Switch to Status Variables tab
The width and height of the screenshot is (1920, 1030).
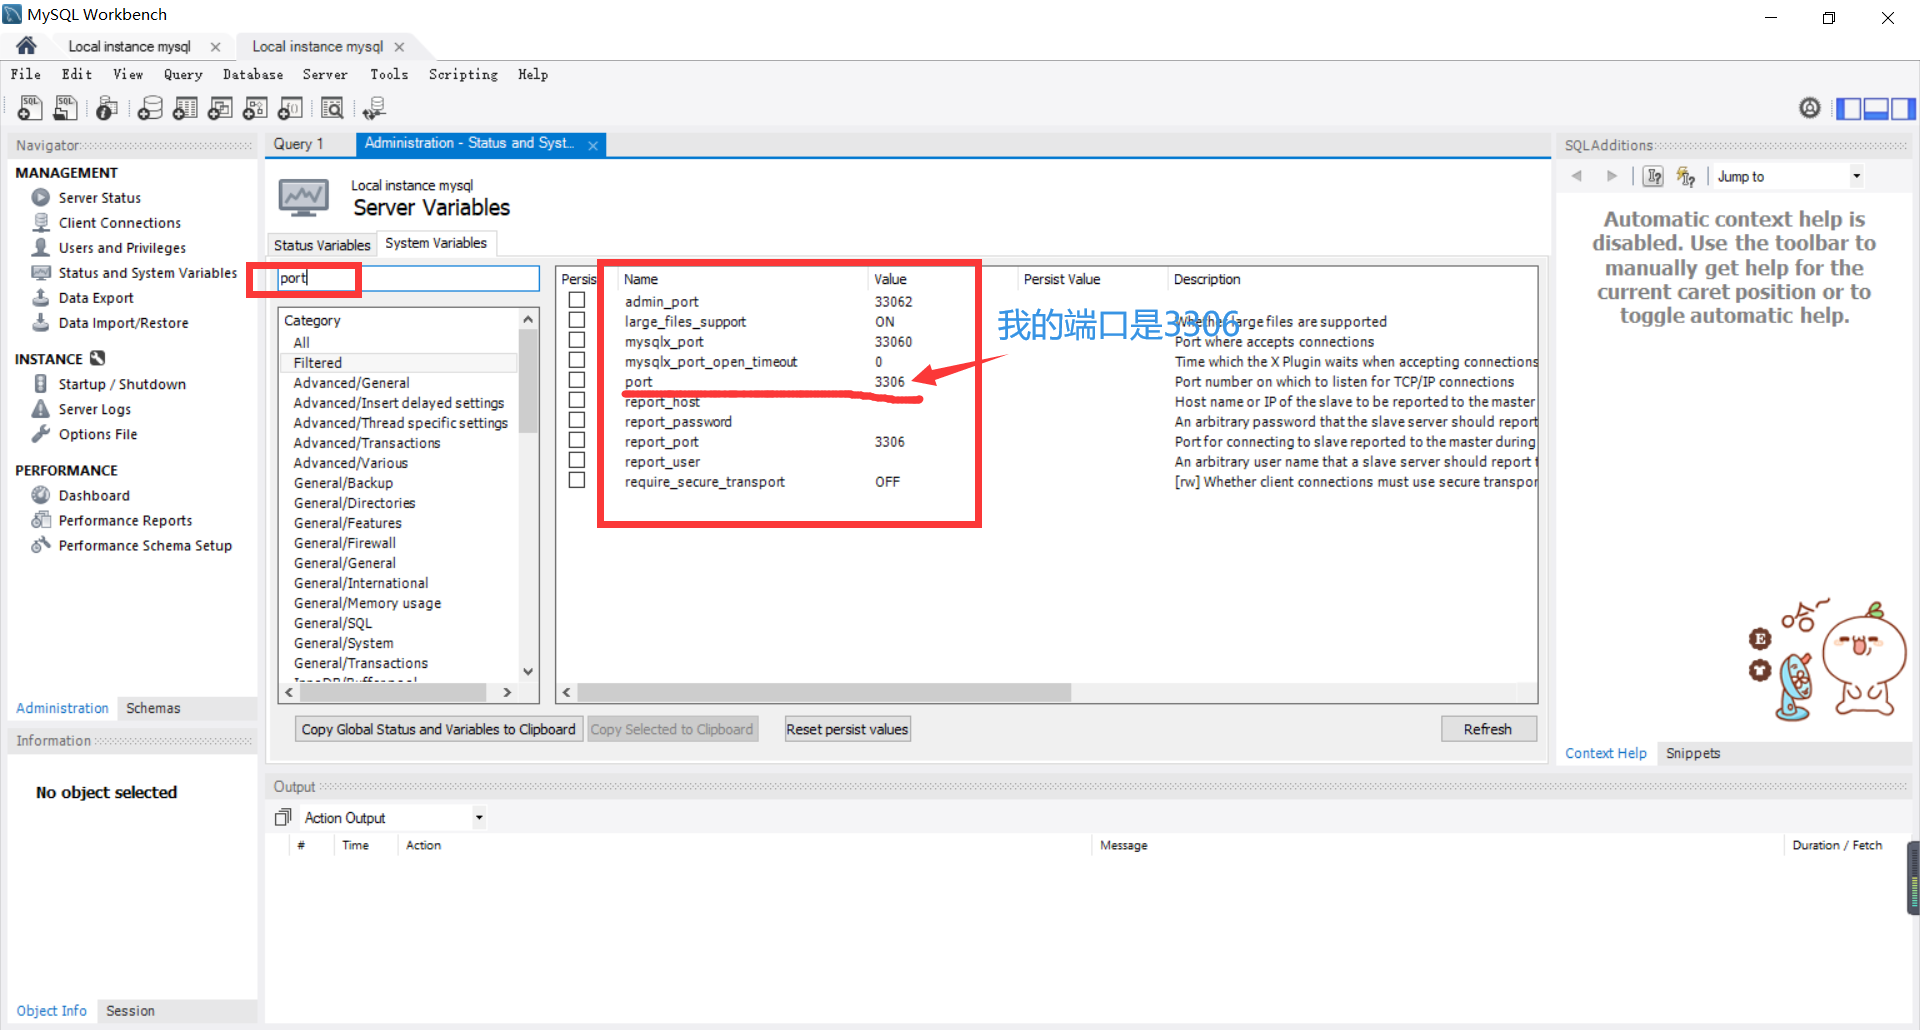[322, 245]
